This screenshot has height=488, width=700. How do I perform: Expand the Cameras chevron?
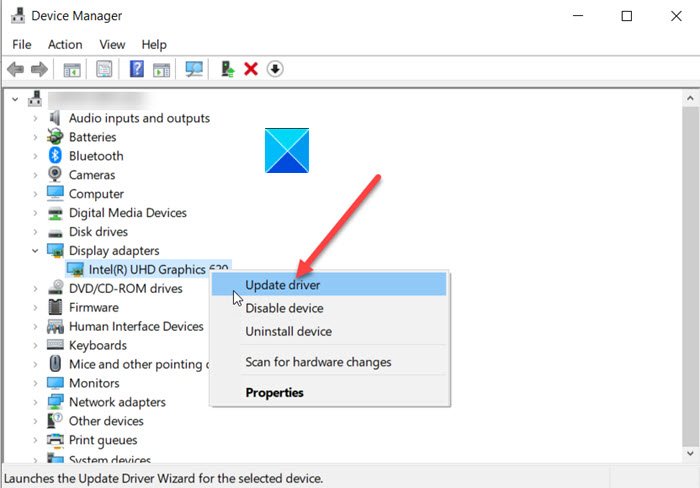[x=35, y=175]
